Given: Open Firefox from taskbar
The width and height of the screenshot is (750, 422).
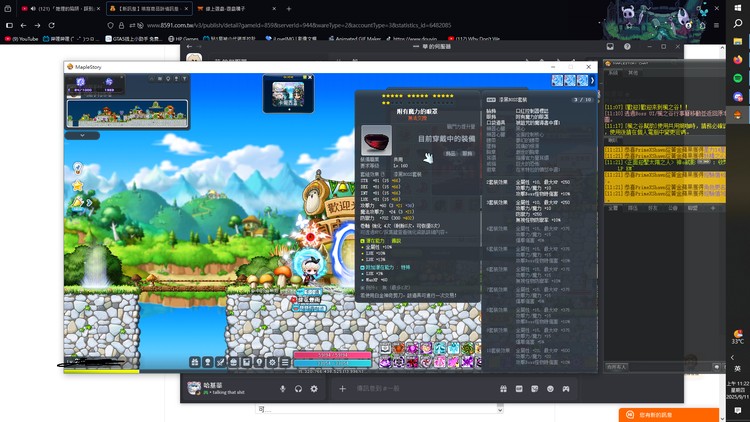Looking at the screenshot, I should click(738, 60).
